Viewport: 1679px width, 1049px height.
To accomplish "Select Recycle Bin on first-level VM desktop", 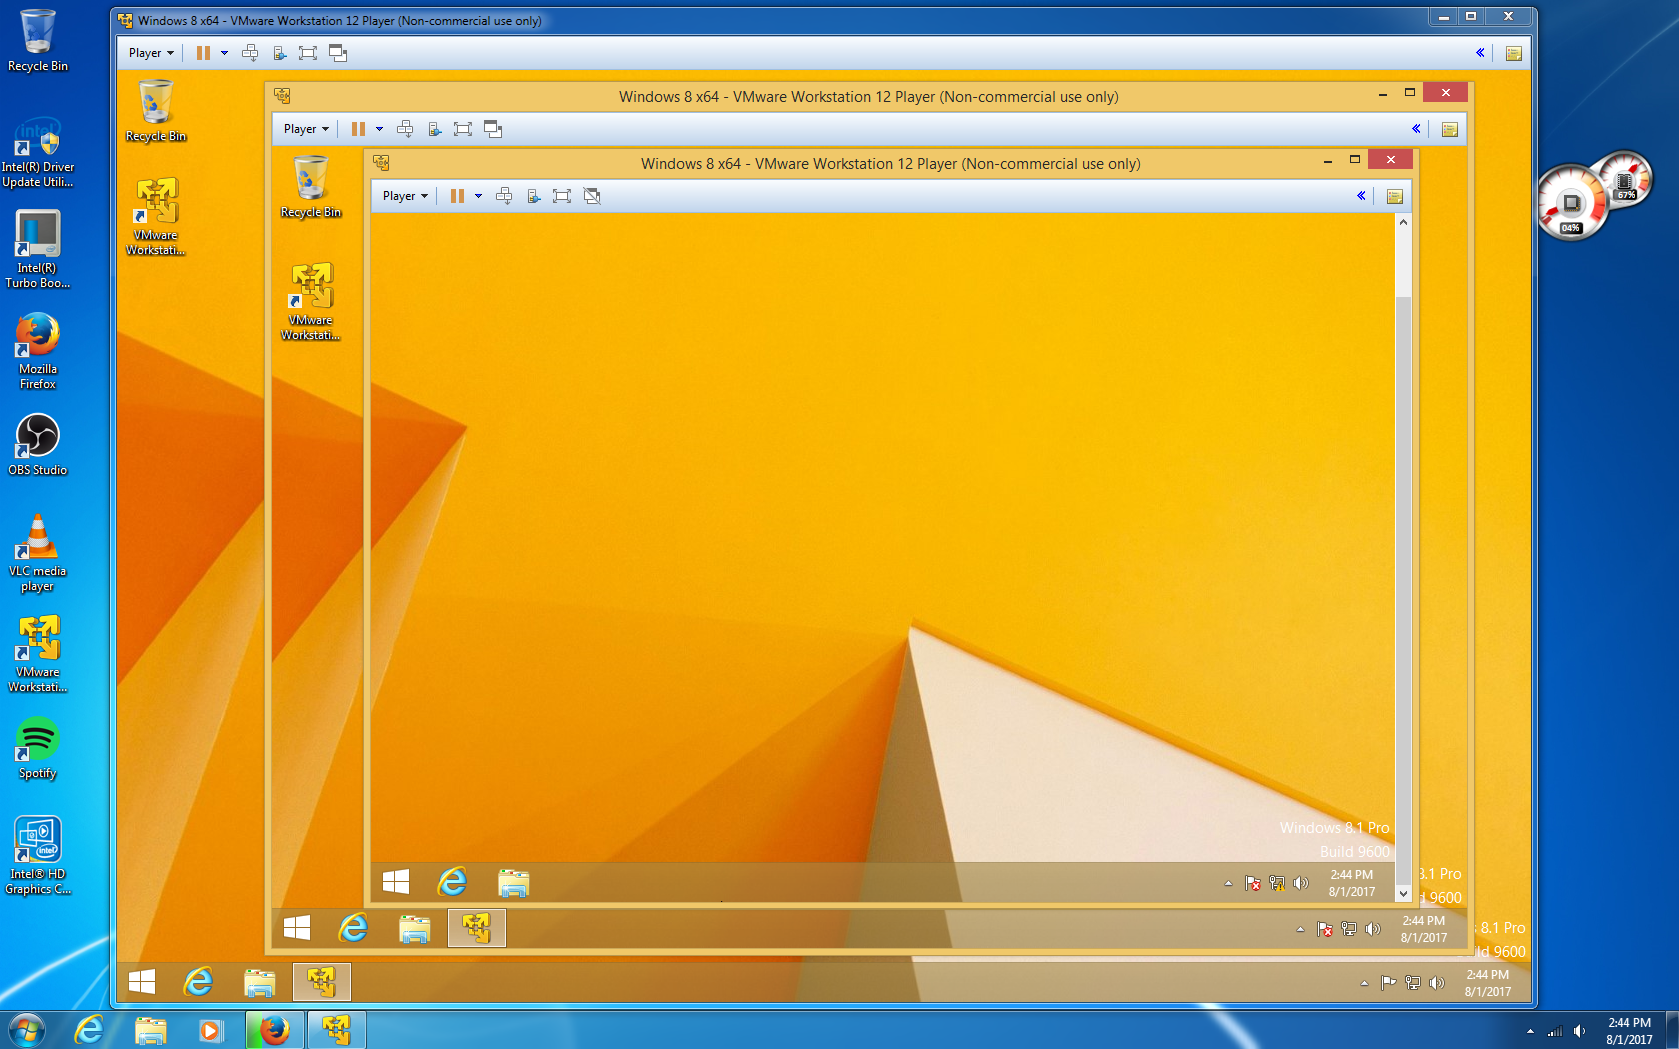I will pyautogui.click(x=156, y=111).
